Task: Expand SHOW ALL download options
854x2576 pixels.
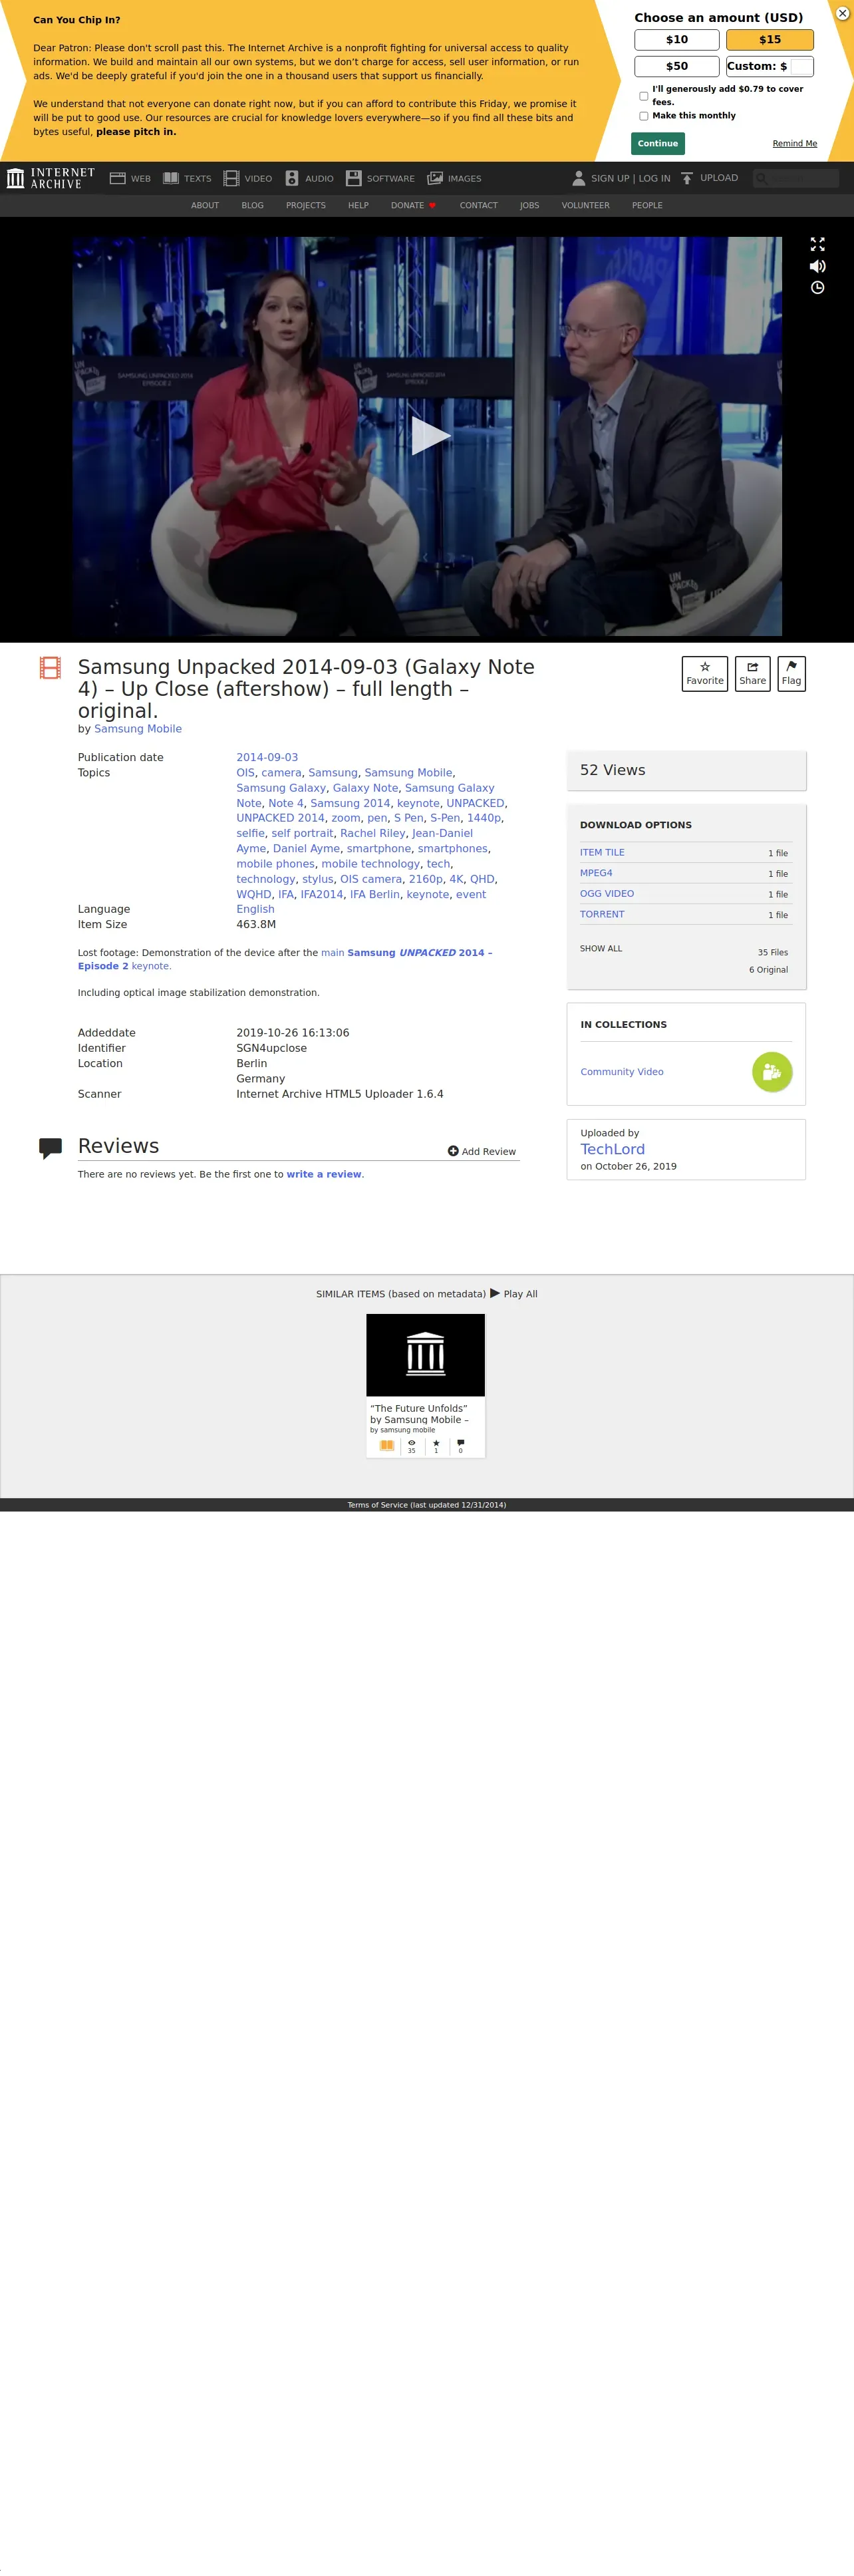Action: point(601,949)
